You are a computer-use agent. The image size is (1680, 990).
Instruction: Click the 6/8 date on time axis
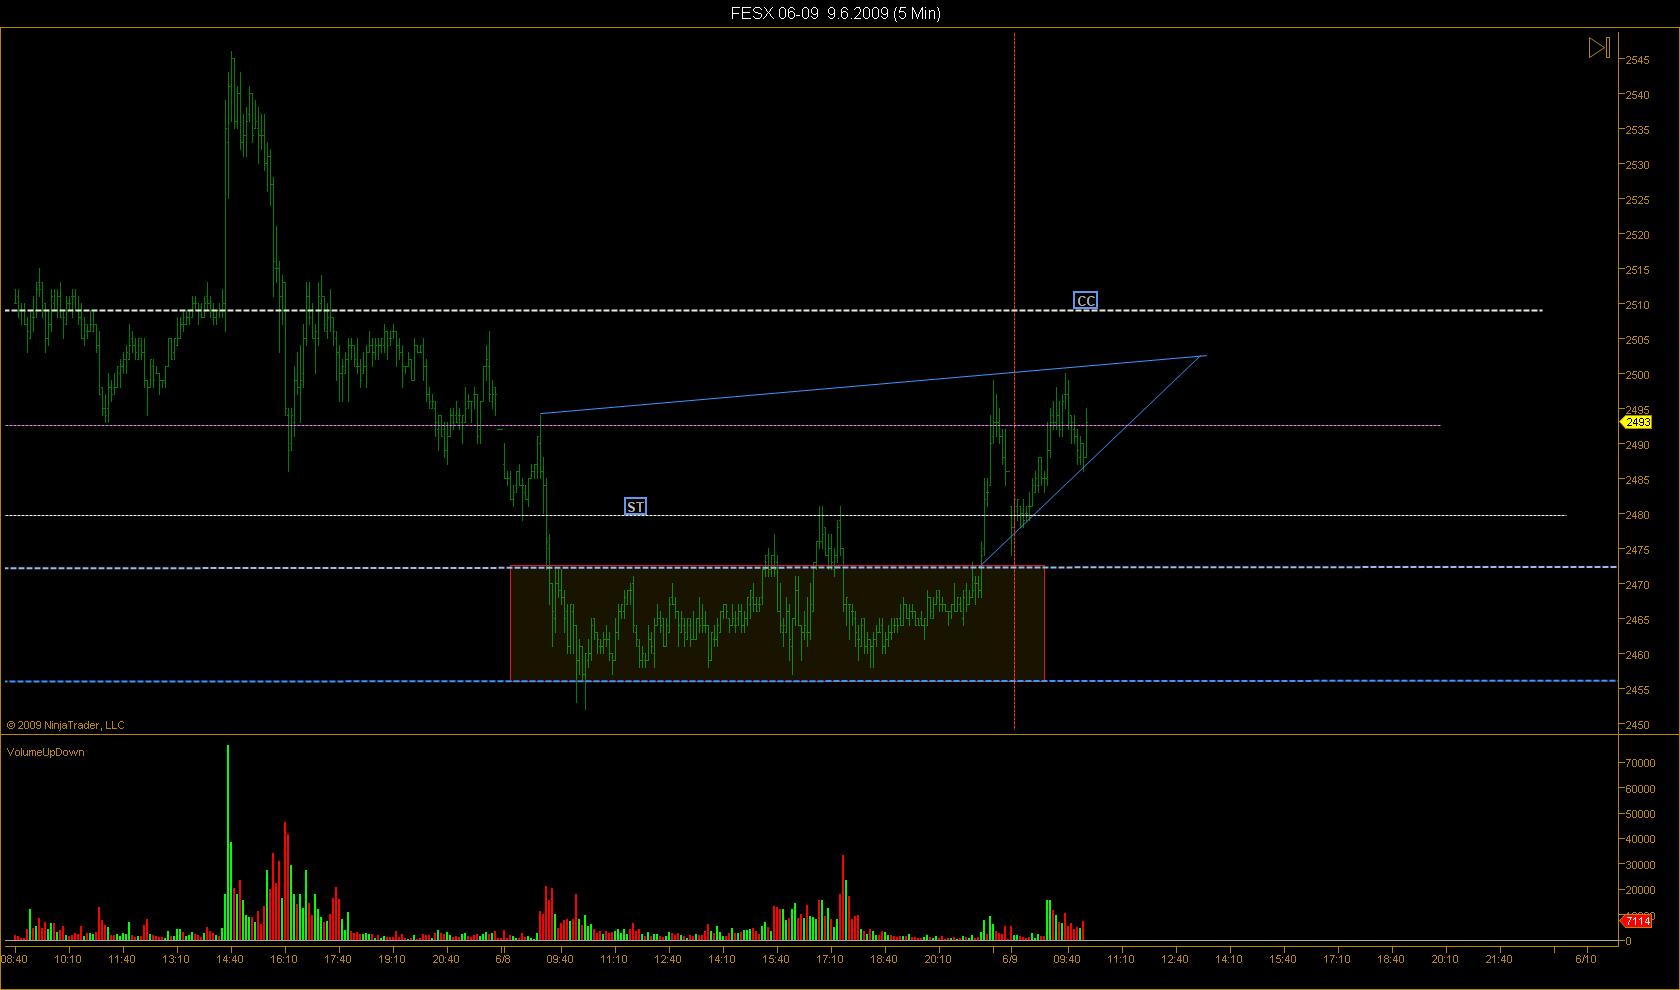[x=503, y=959]
